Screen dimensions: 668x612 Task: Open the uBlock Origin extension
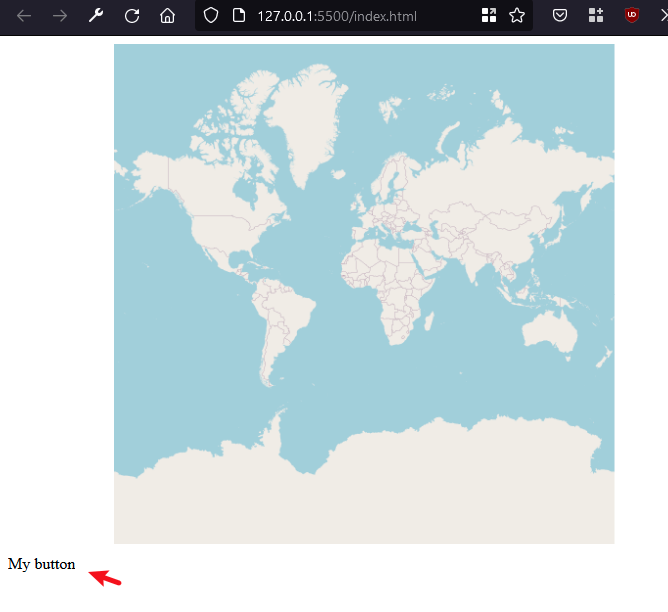(631, 15)
